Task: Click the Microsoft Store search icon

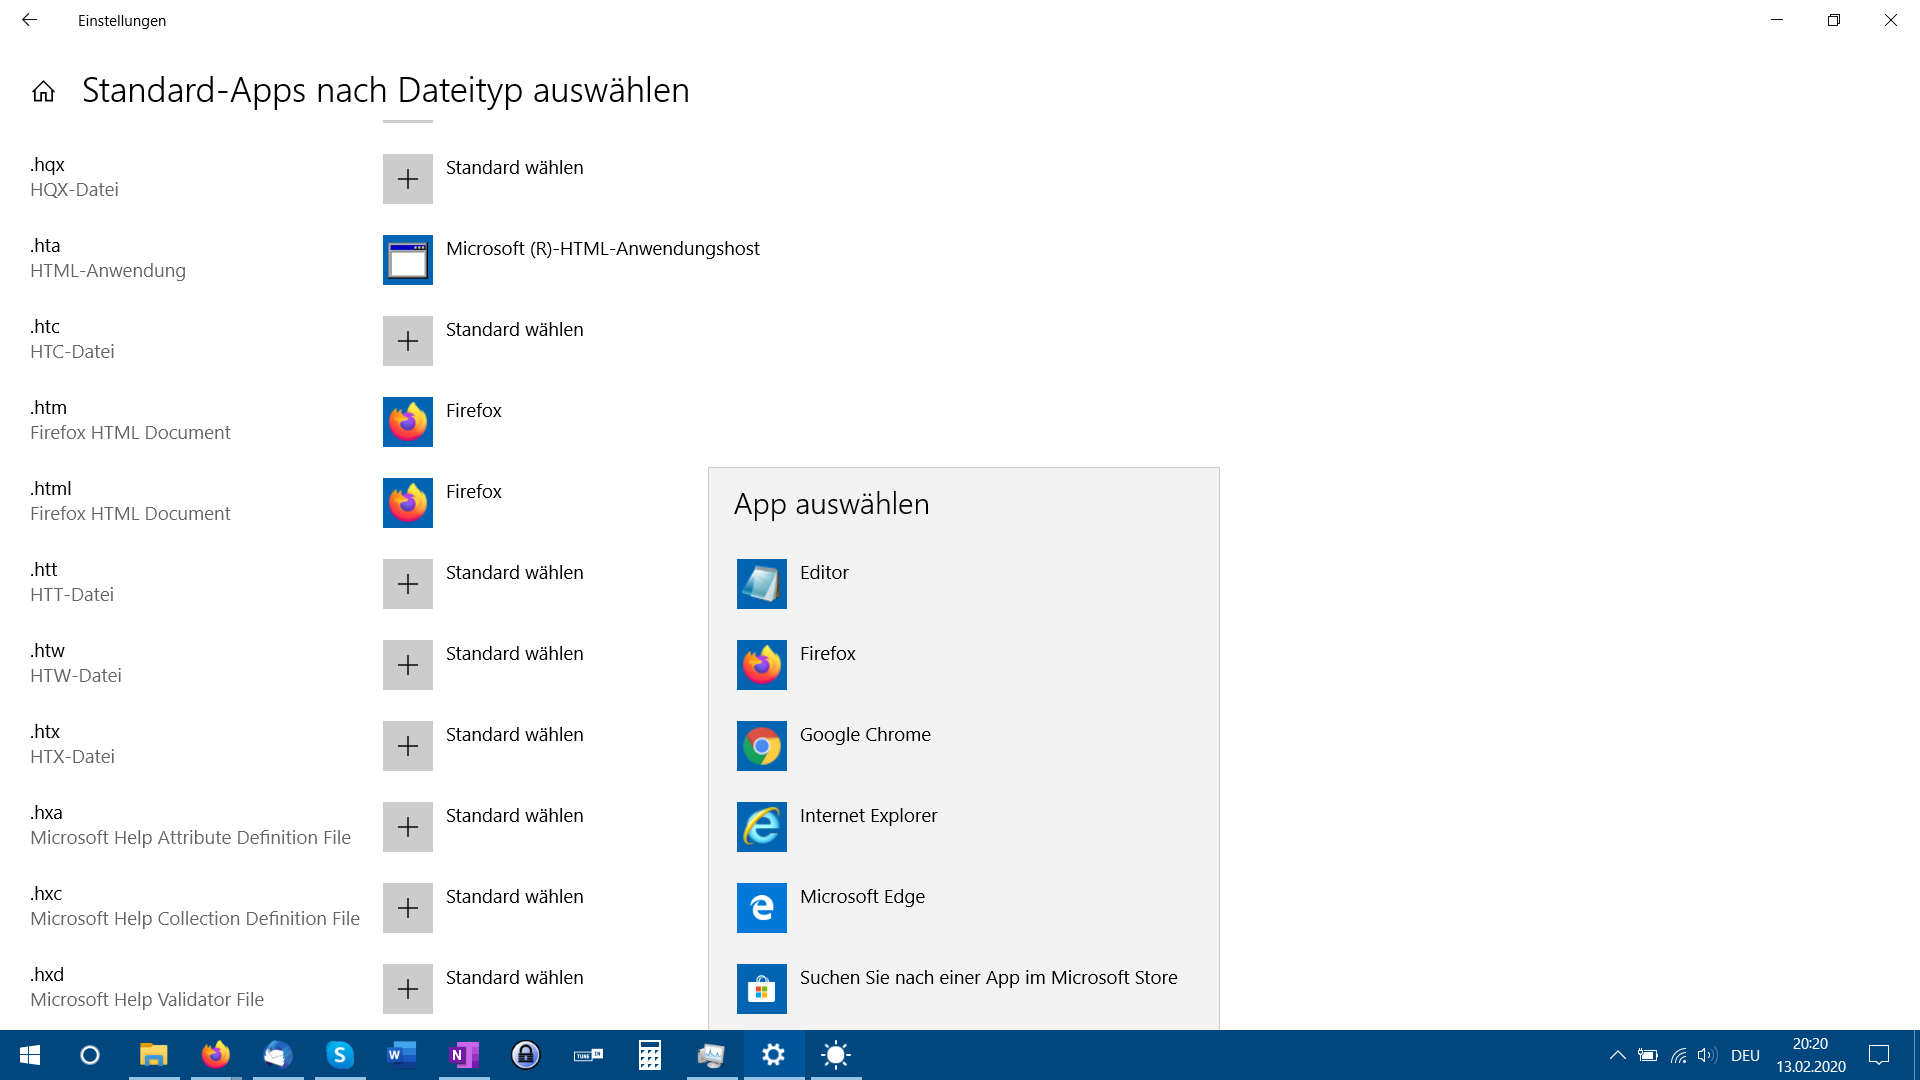Action: [761, 989]
